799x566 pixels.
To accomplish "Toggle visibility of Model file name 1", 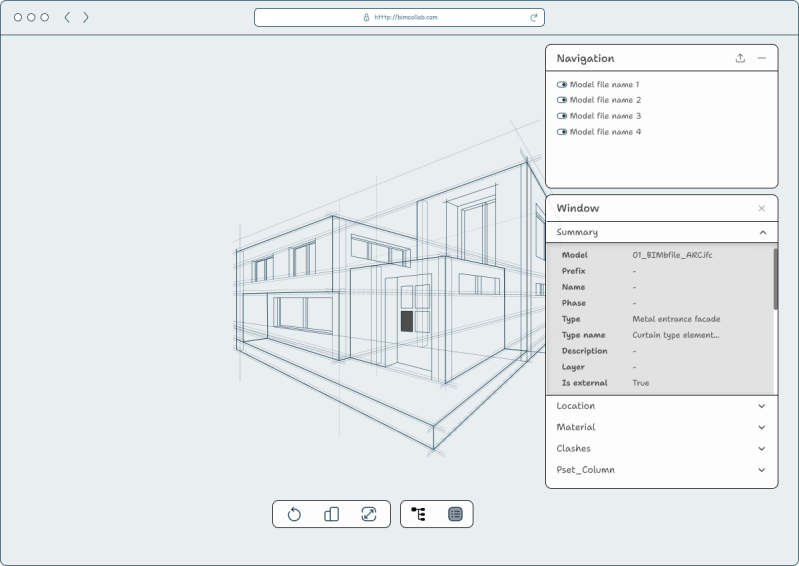I will (x=562, y=85).
